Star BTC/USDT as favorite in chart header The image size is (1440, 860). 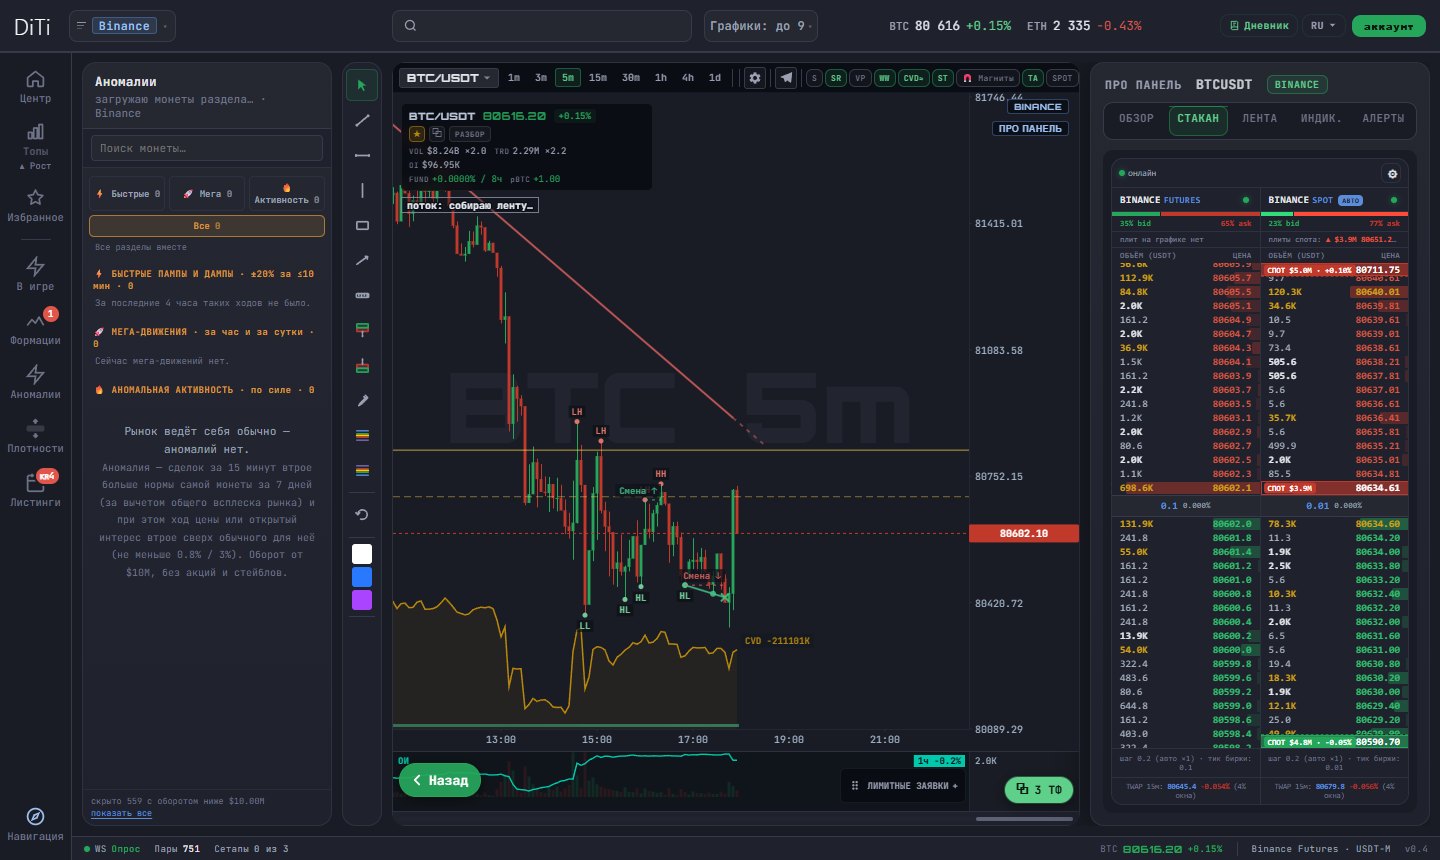[x=417, y=134]
